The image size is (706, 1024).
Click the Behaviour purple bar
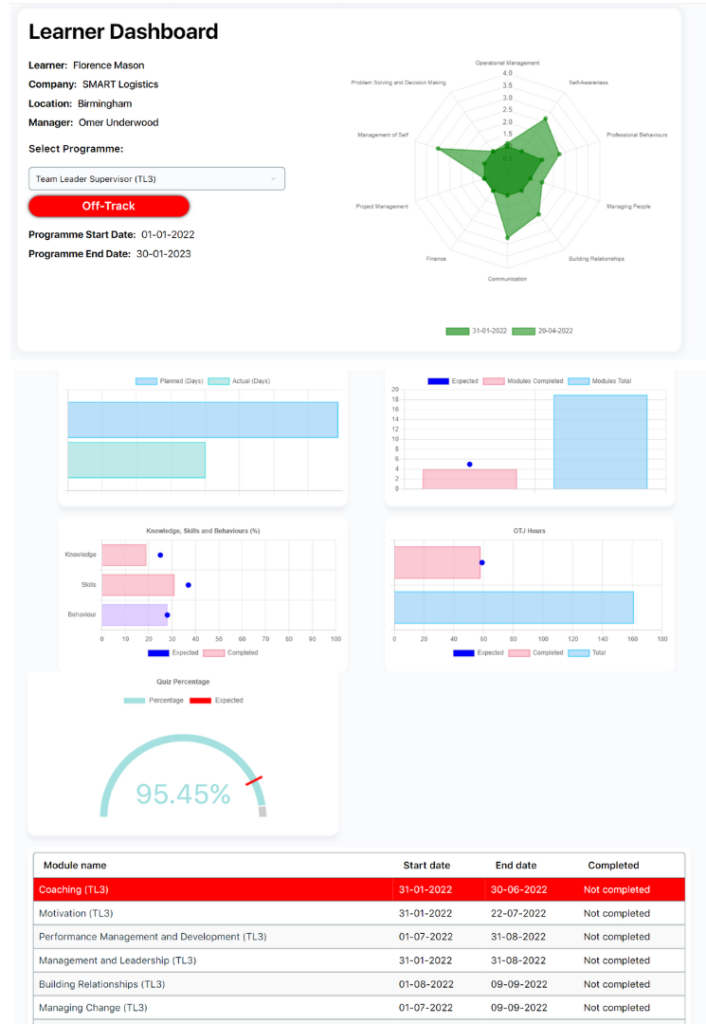coord(135,615)
